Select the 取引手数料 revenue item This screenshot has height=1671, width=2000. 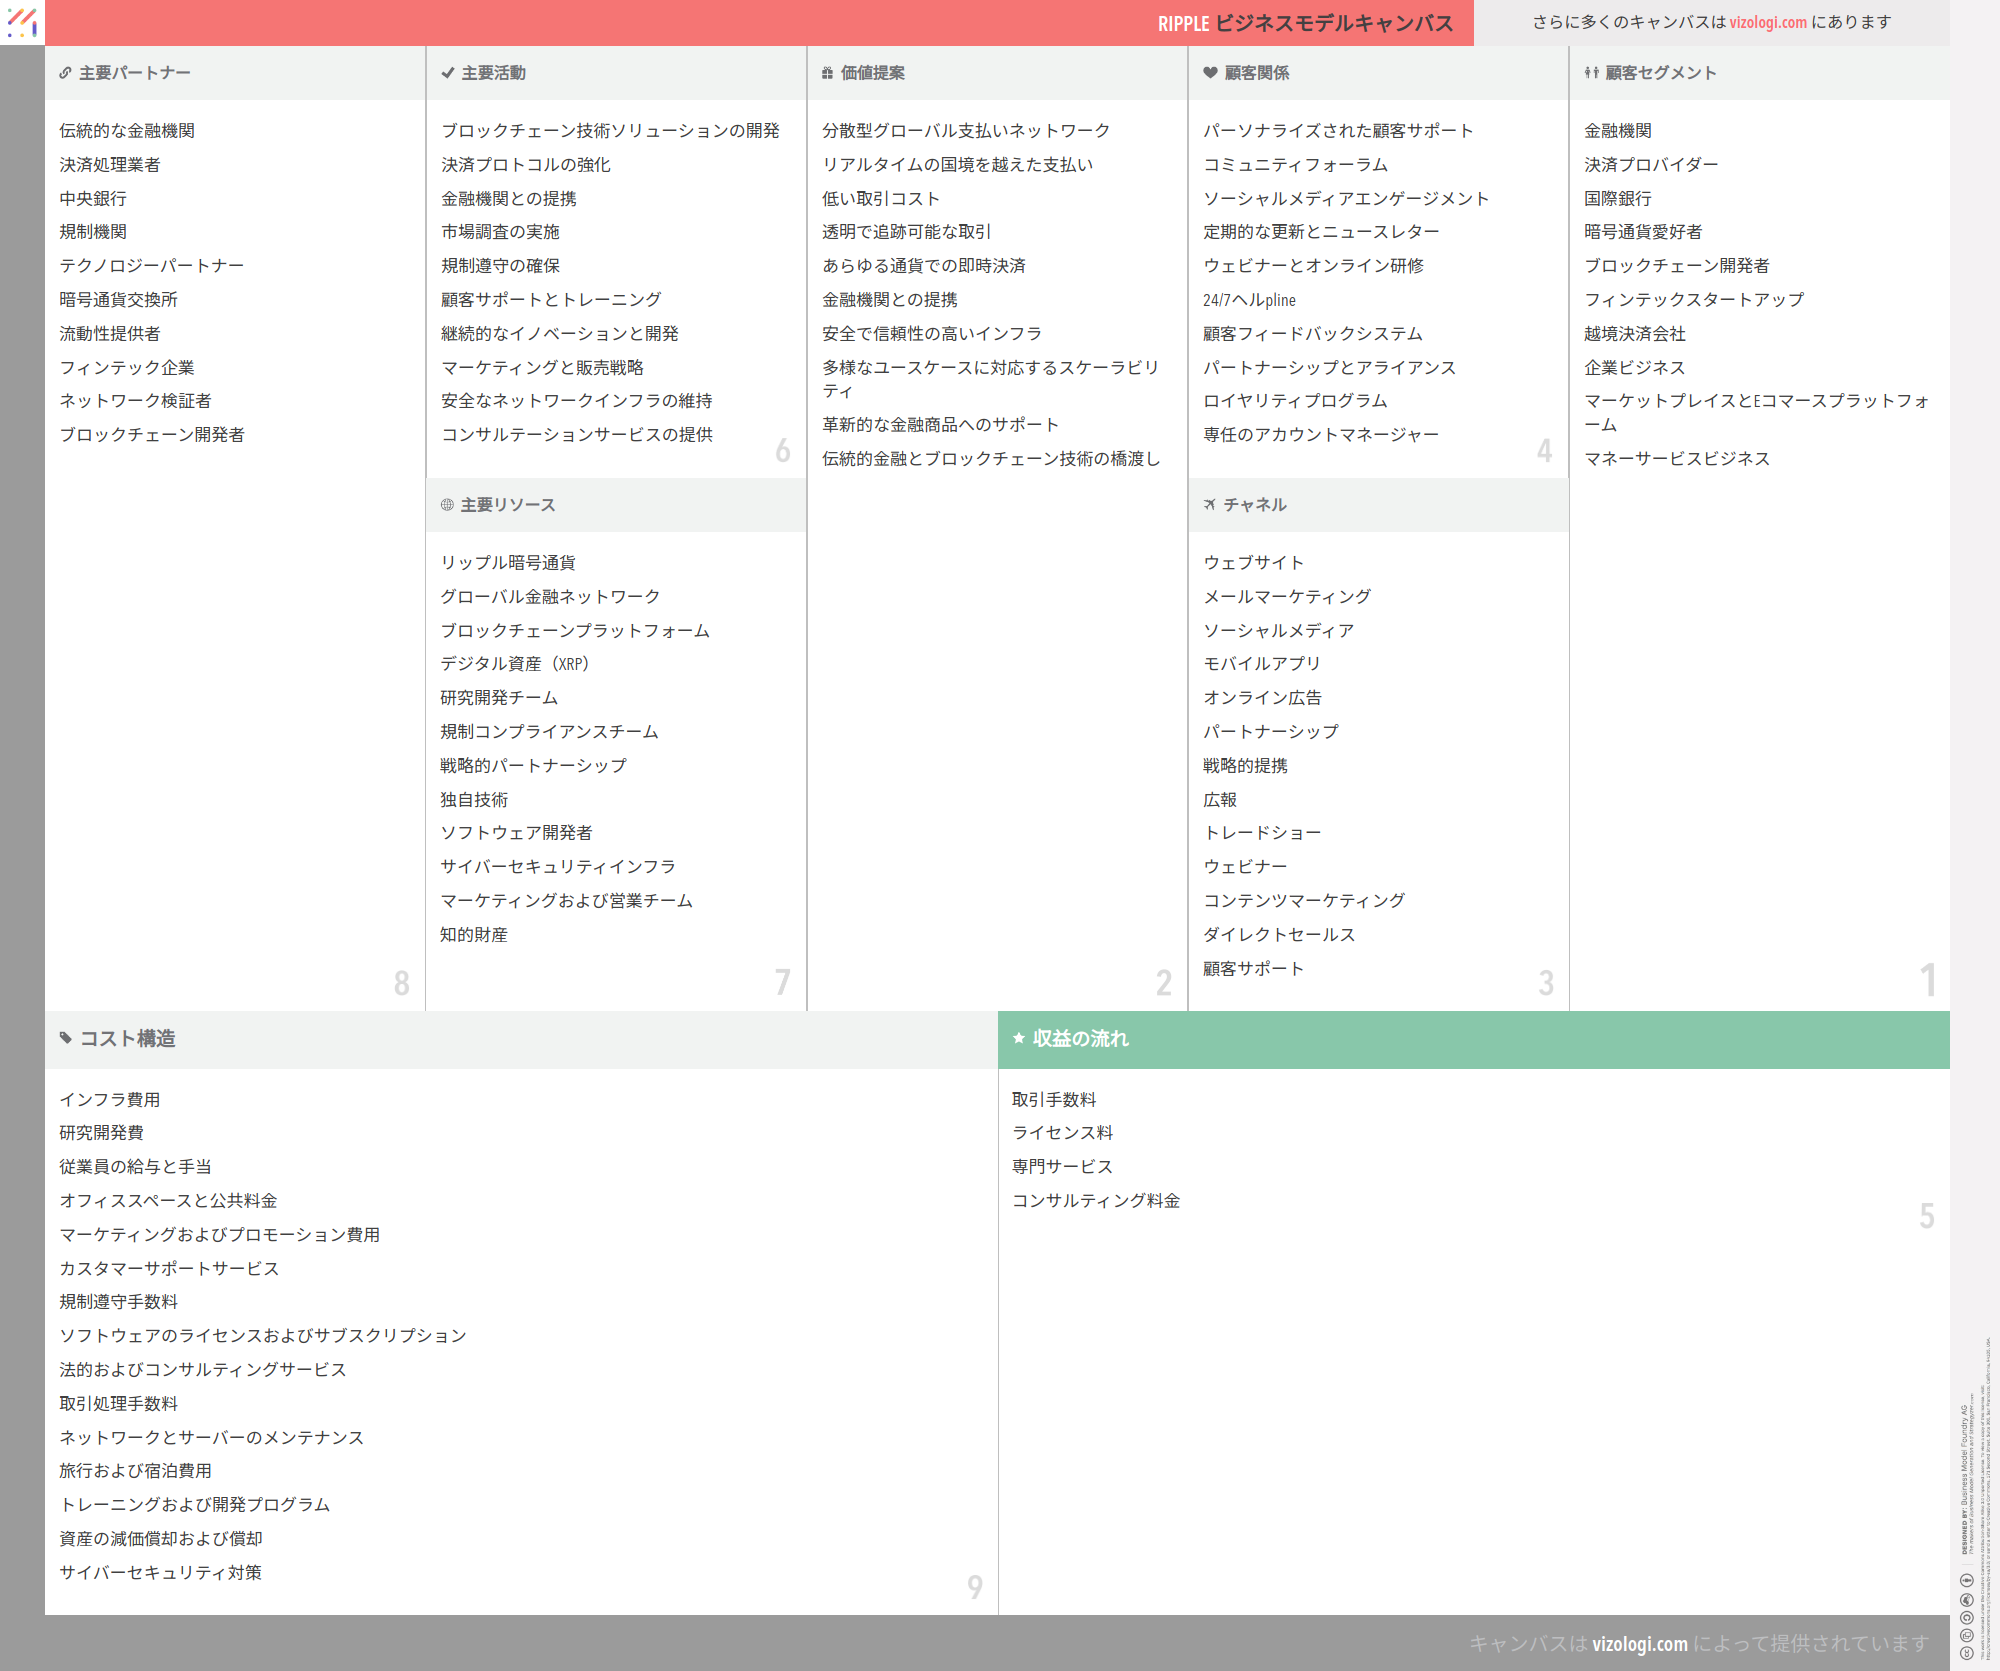[x=1054, y=1099]
